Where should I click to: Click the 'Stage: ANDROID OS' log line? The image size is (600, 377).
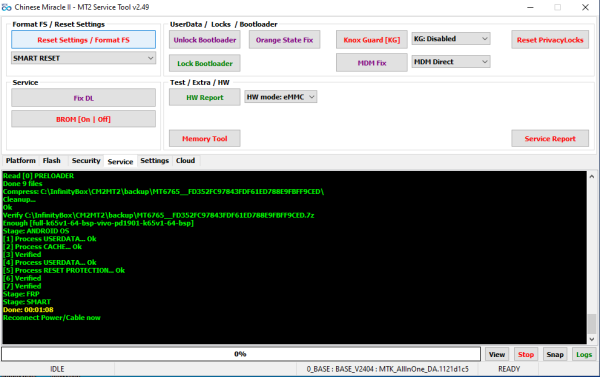[x=36, y=231]
